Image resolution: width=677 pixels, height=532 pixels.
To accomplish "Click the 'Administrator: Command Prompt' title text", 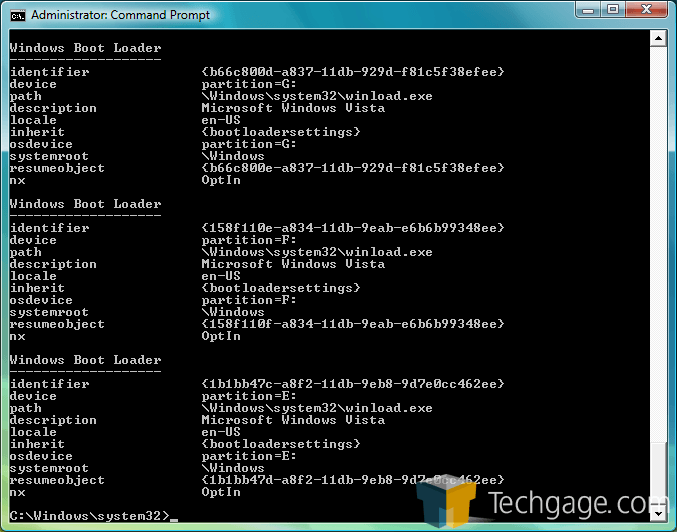I will click(x=120, y=15).
